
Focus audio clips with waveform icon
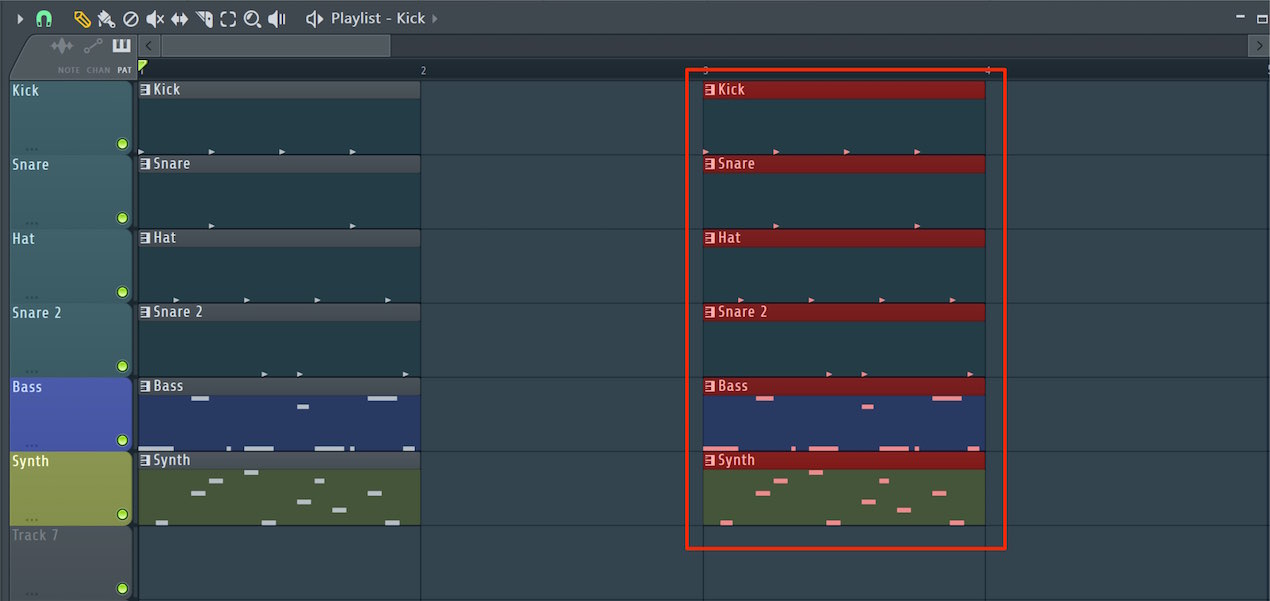point(62,46)
